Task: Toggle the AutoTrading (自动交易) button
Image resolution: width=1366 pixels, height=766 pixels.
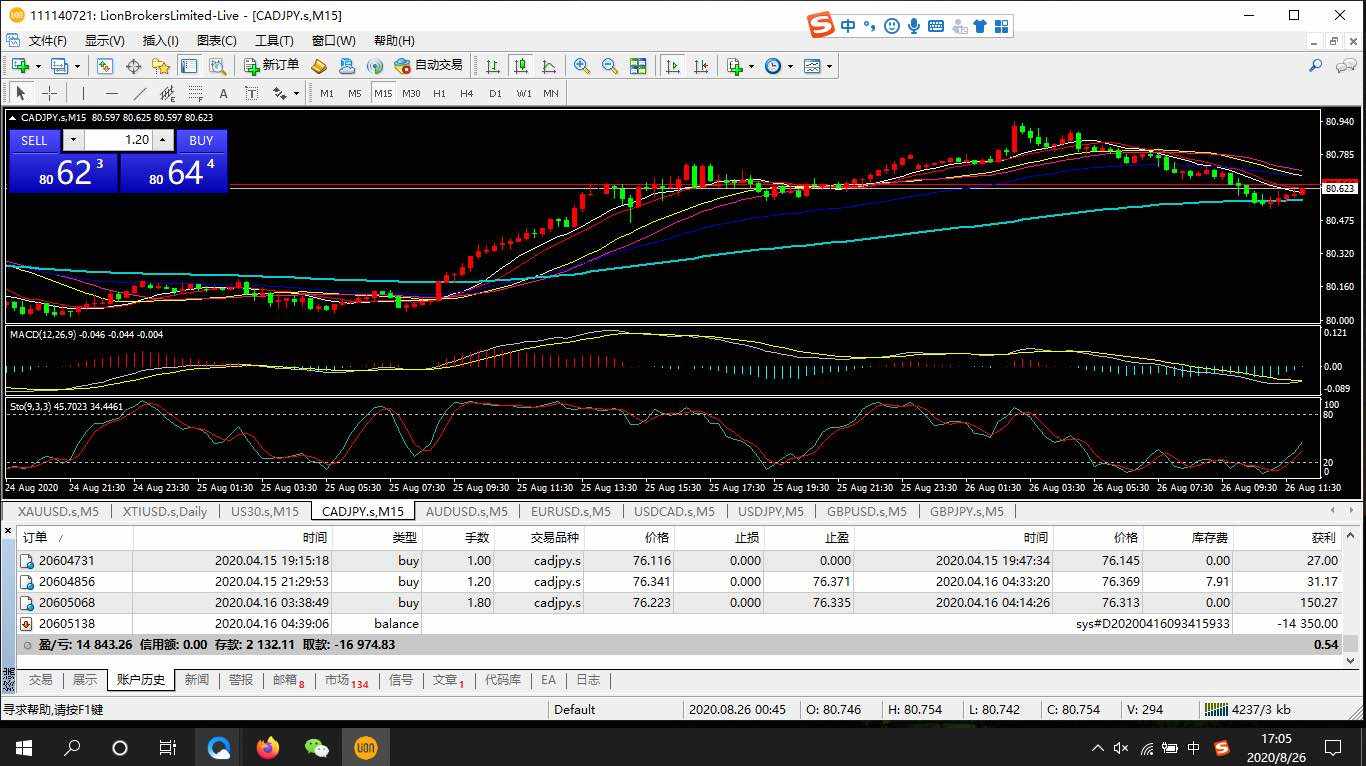Action: pyautogui.click(x=429, y=66)
